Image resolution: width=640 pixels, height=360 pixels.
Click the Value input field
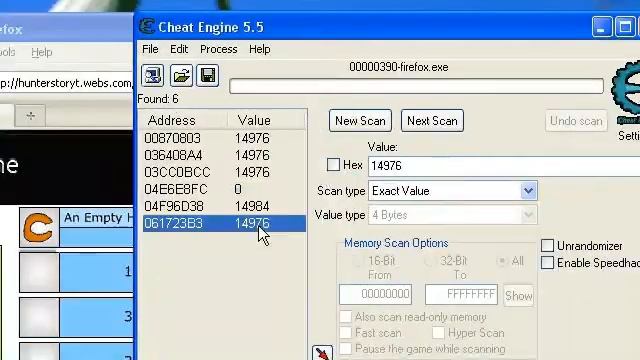(x=504, y=166)
